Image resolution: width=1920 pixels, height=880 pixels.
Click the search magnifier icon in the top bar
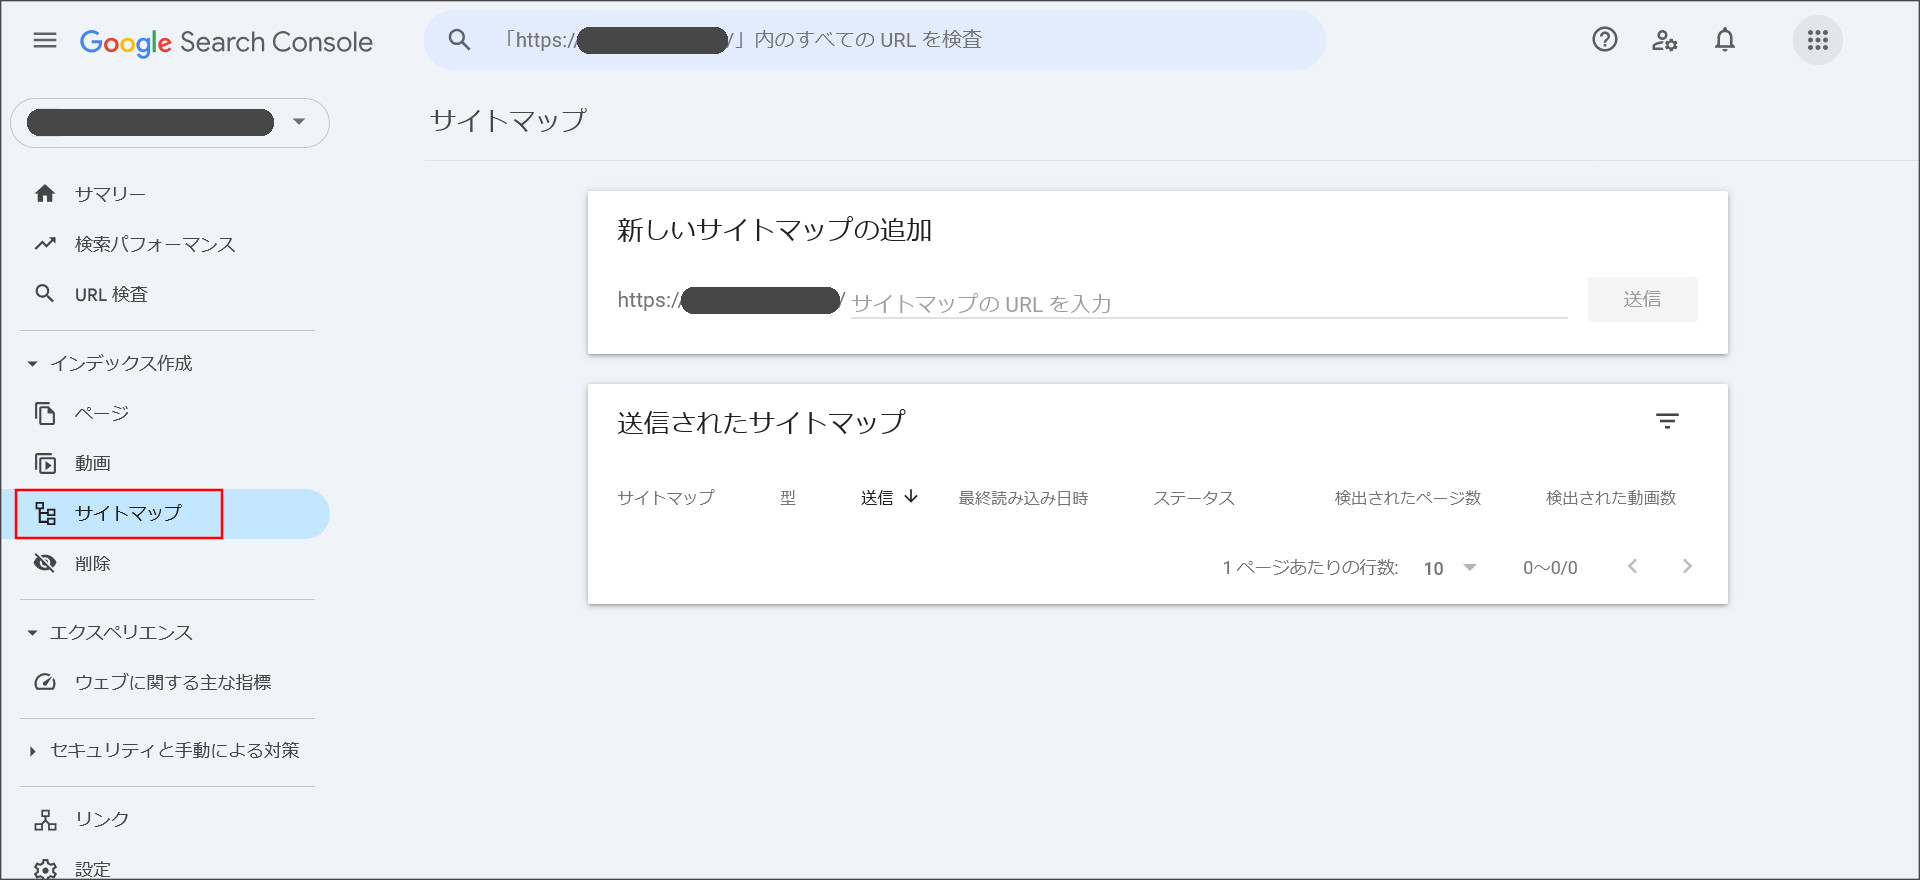pos(459,40)
